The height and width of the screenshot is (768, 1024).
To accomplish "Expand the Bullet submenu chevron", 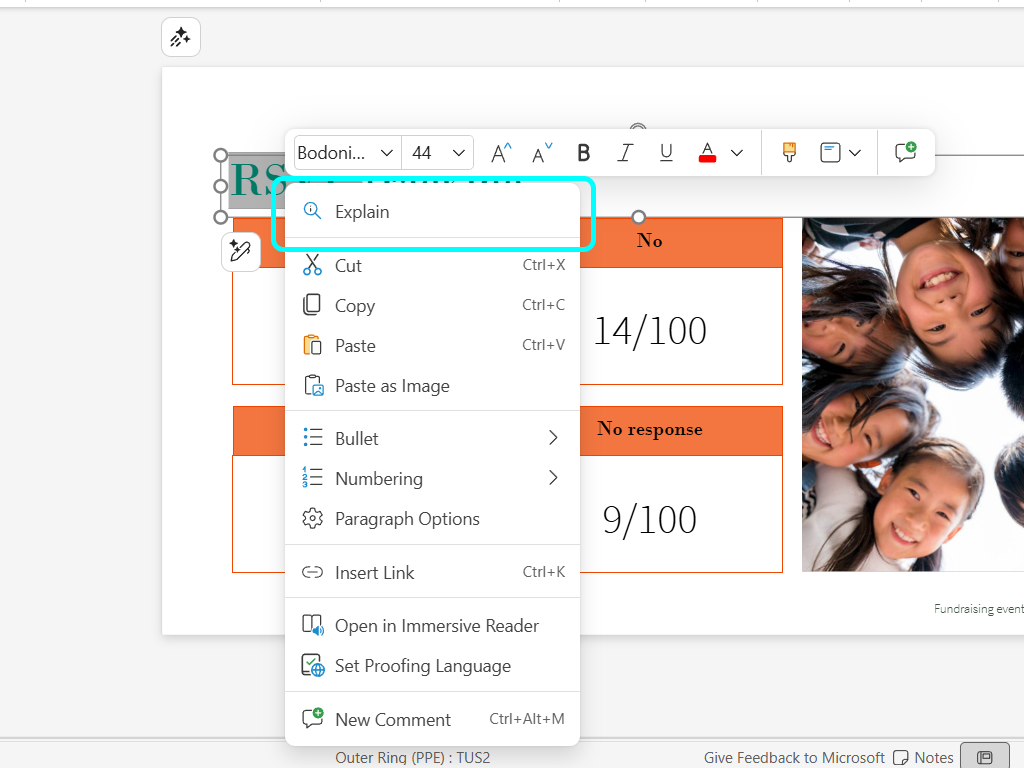I will pos(553,437).
